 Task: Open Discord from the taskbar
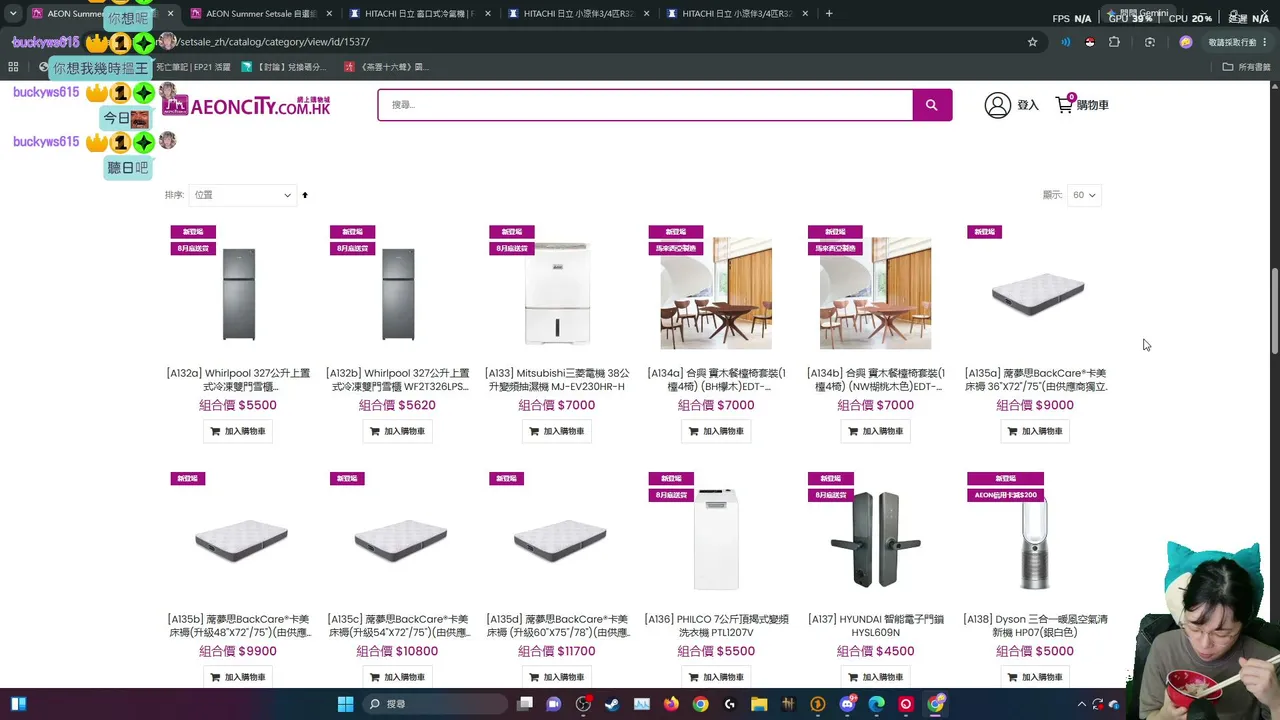tap(848, 704)
